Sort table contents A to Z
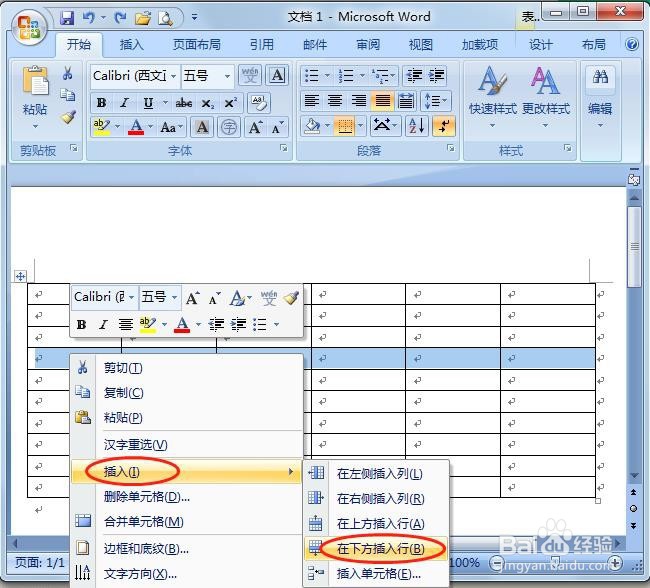Image resolution: width=650 pixels, height=588 pixels. (417, 126)
